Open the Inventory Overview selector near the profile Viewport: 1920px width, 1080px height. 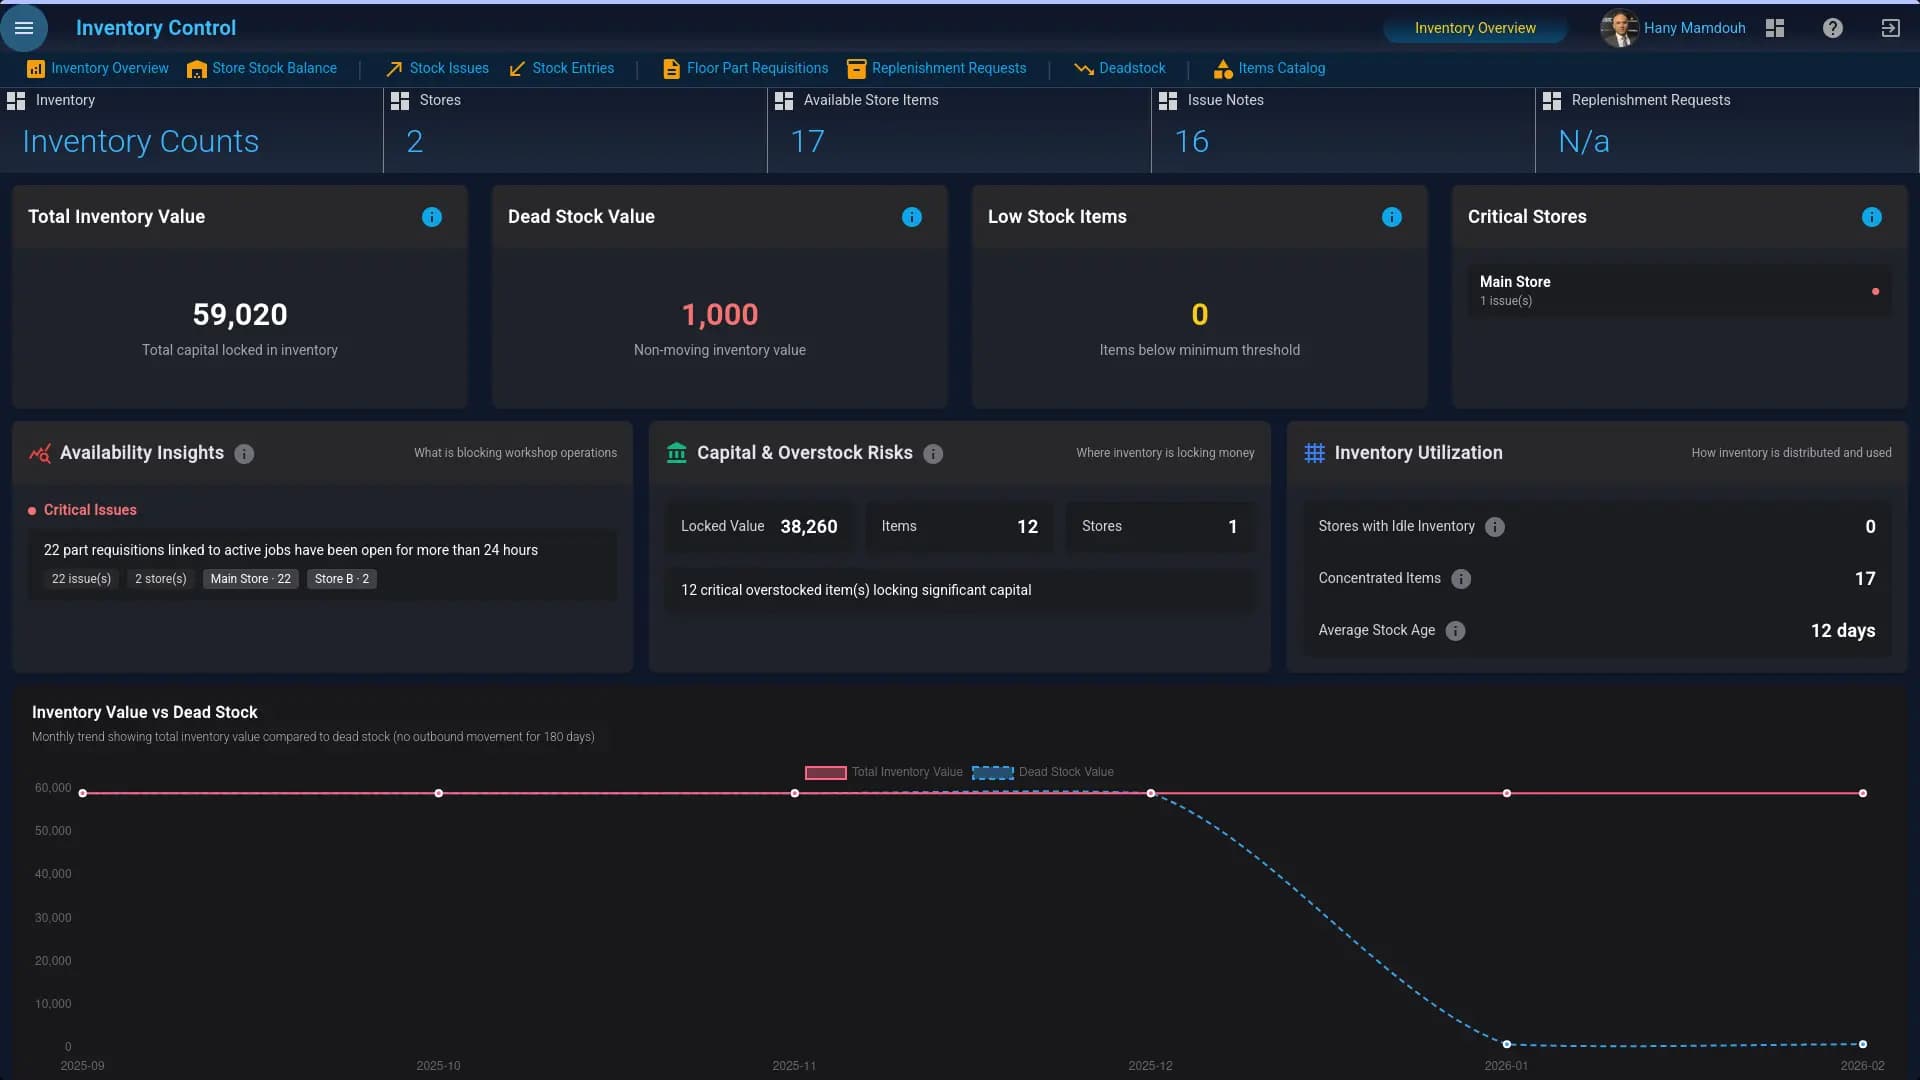(x=1475, y=28)
